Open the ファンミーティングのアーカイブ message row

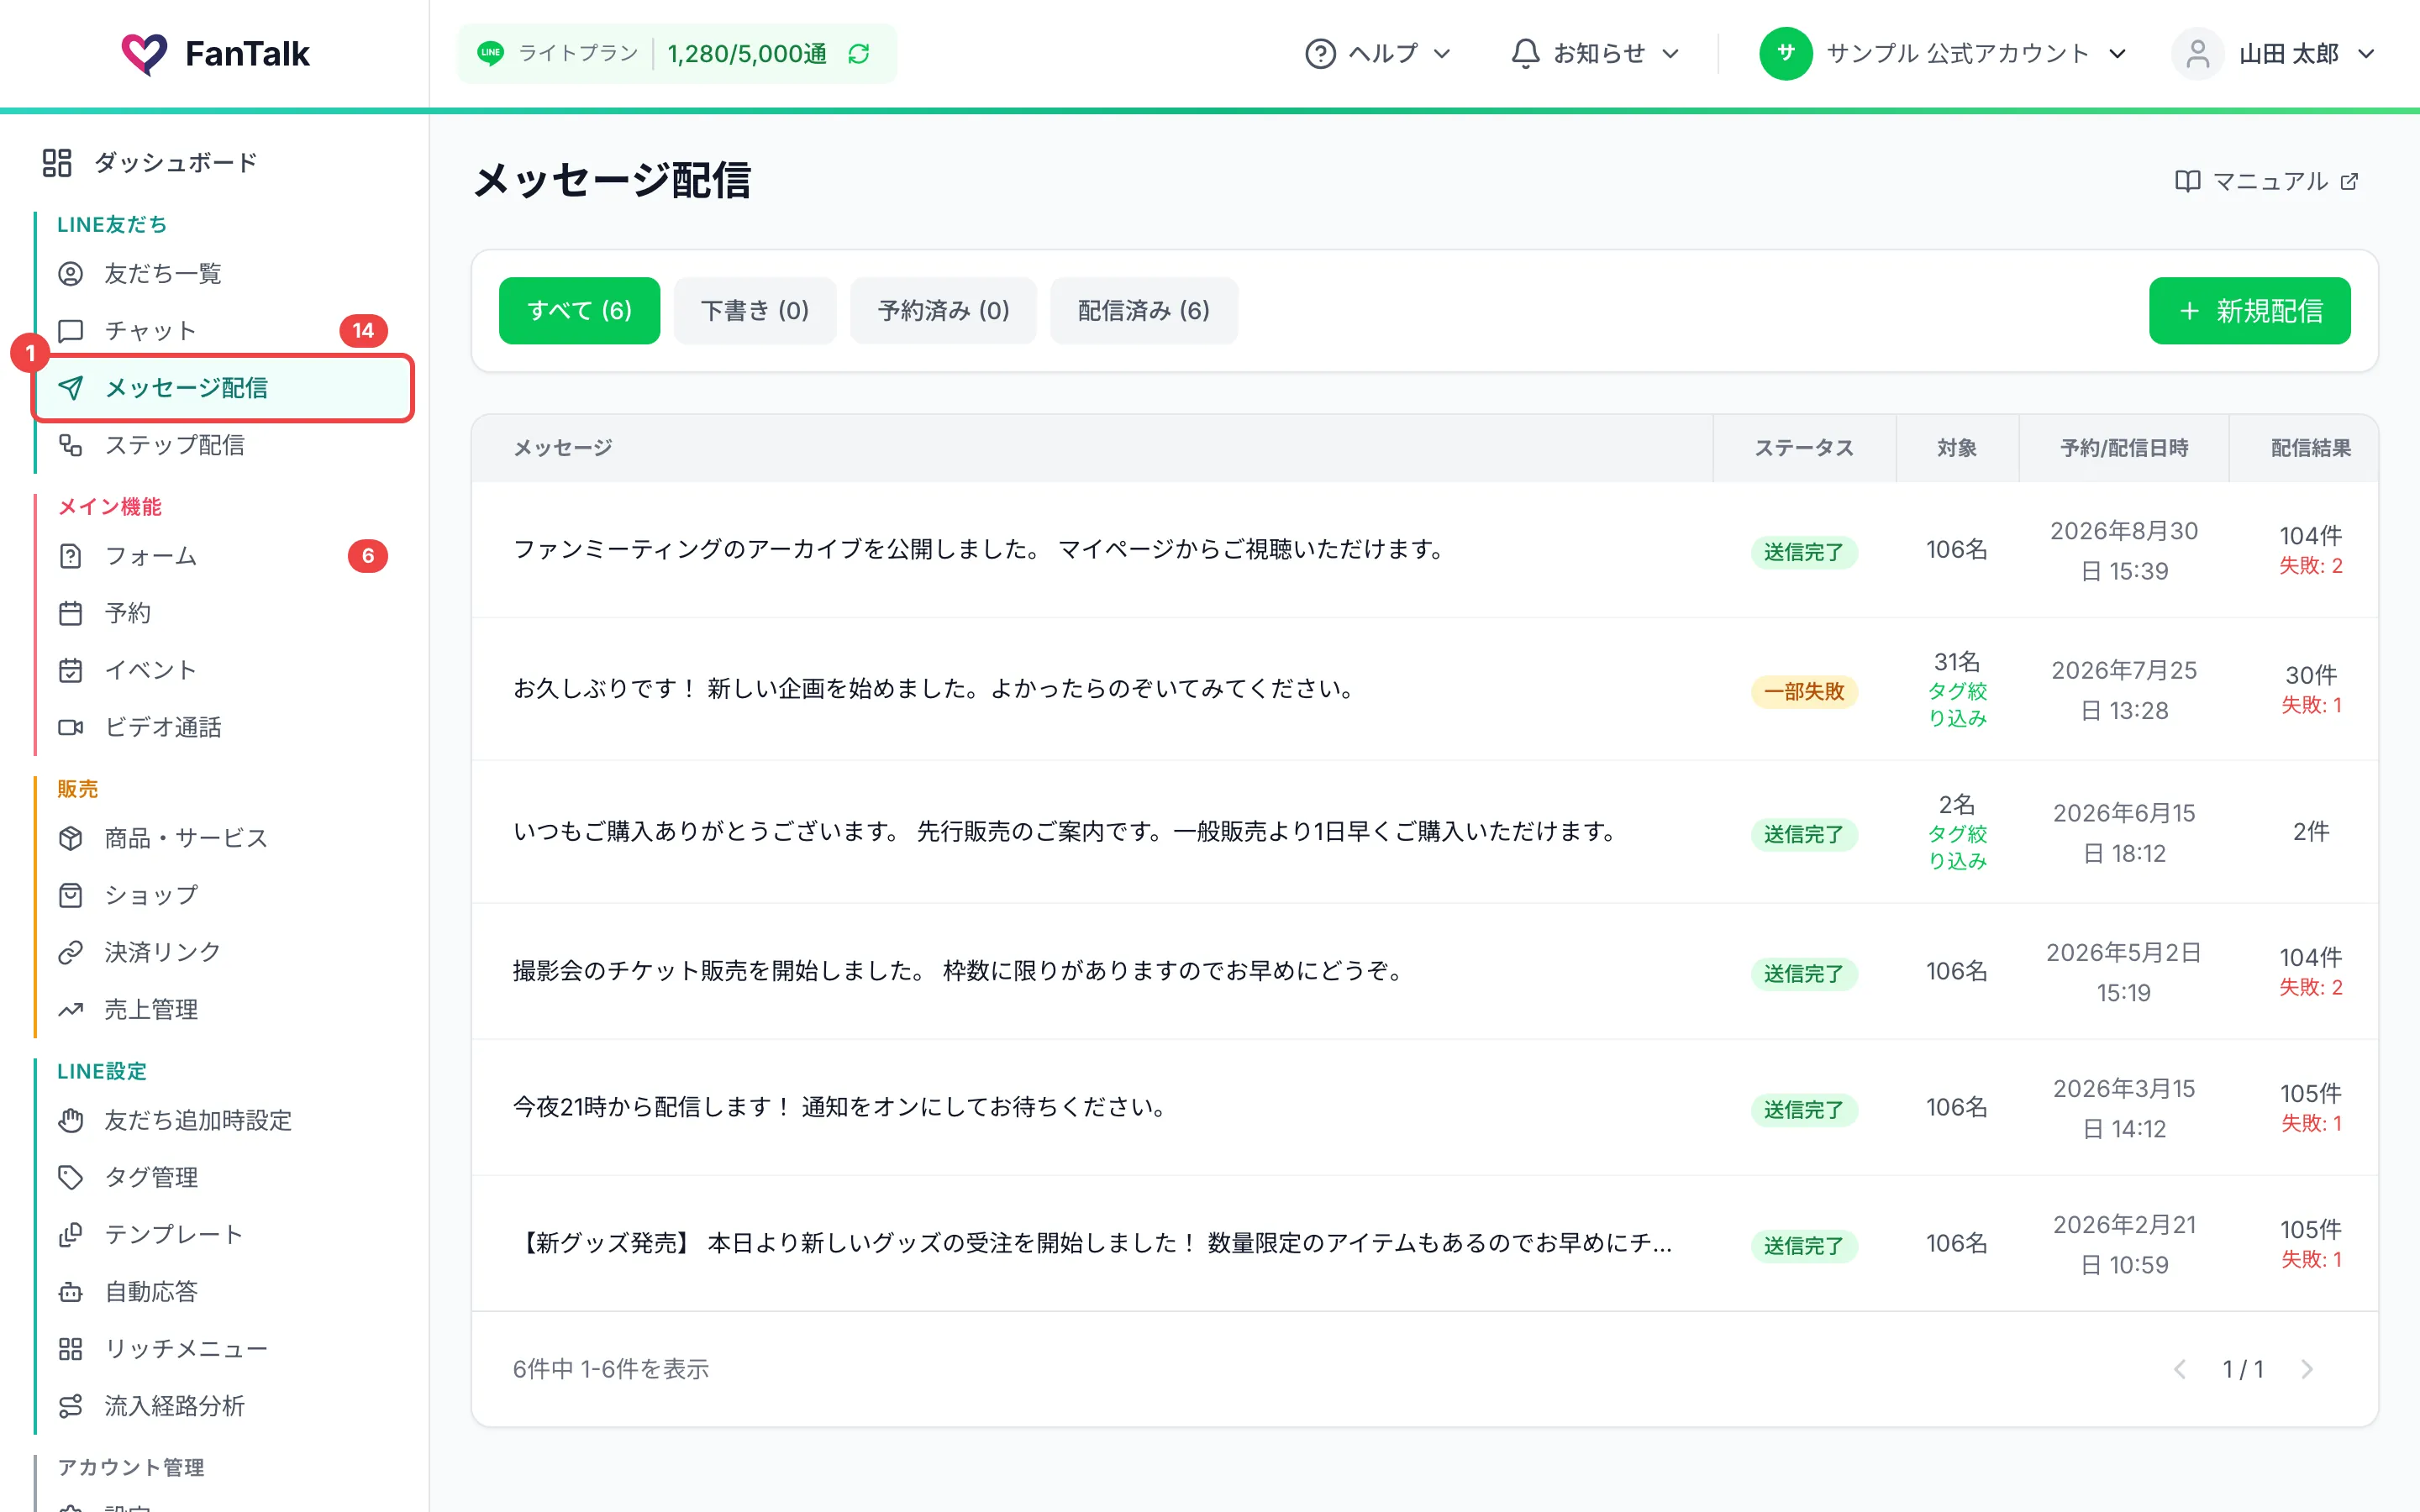tap(1424, 549)
